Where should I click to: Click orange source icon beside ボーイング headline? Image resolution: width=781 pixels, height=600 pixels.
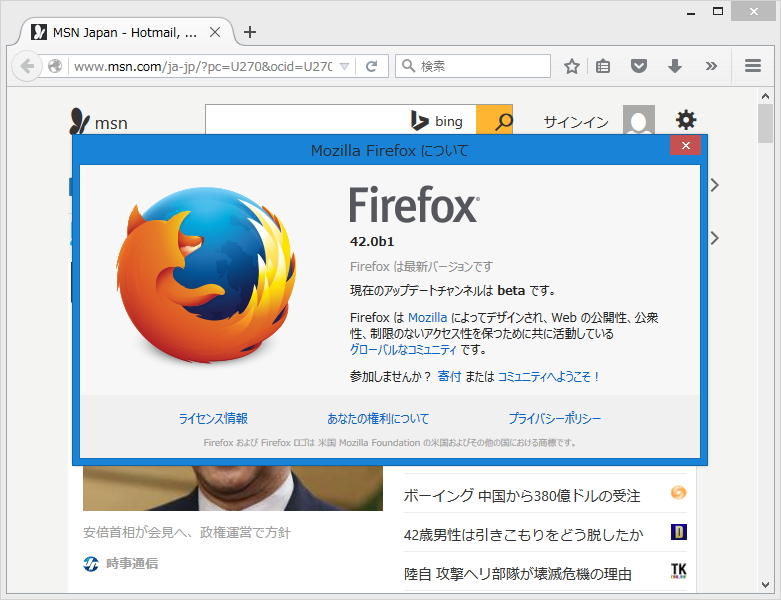pos(678,493)
